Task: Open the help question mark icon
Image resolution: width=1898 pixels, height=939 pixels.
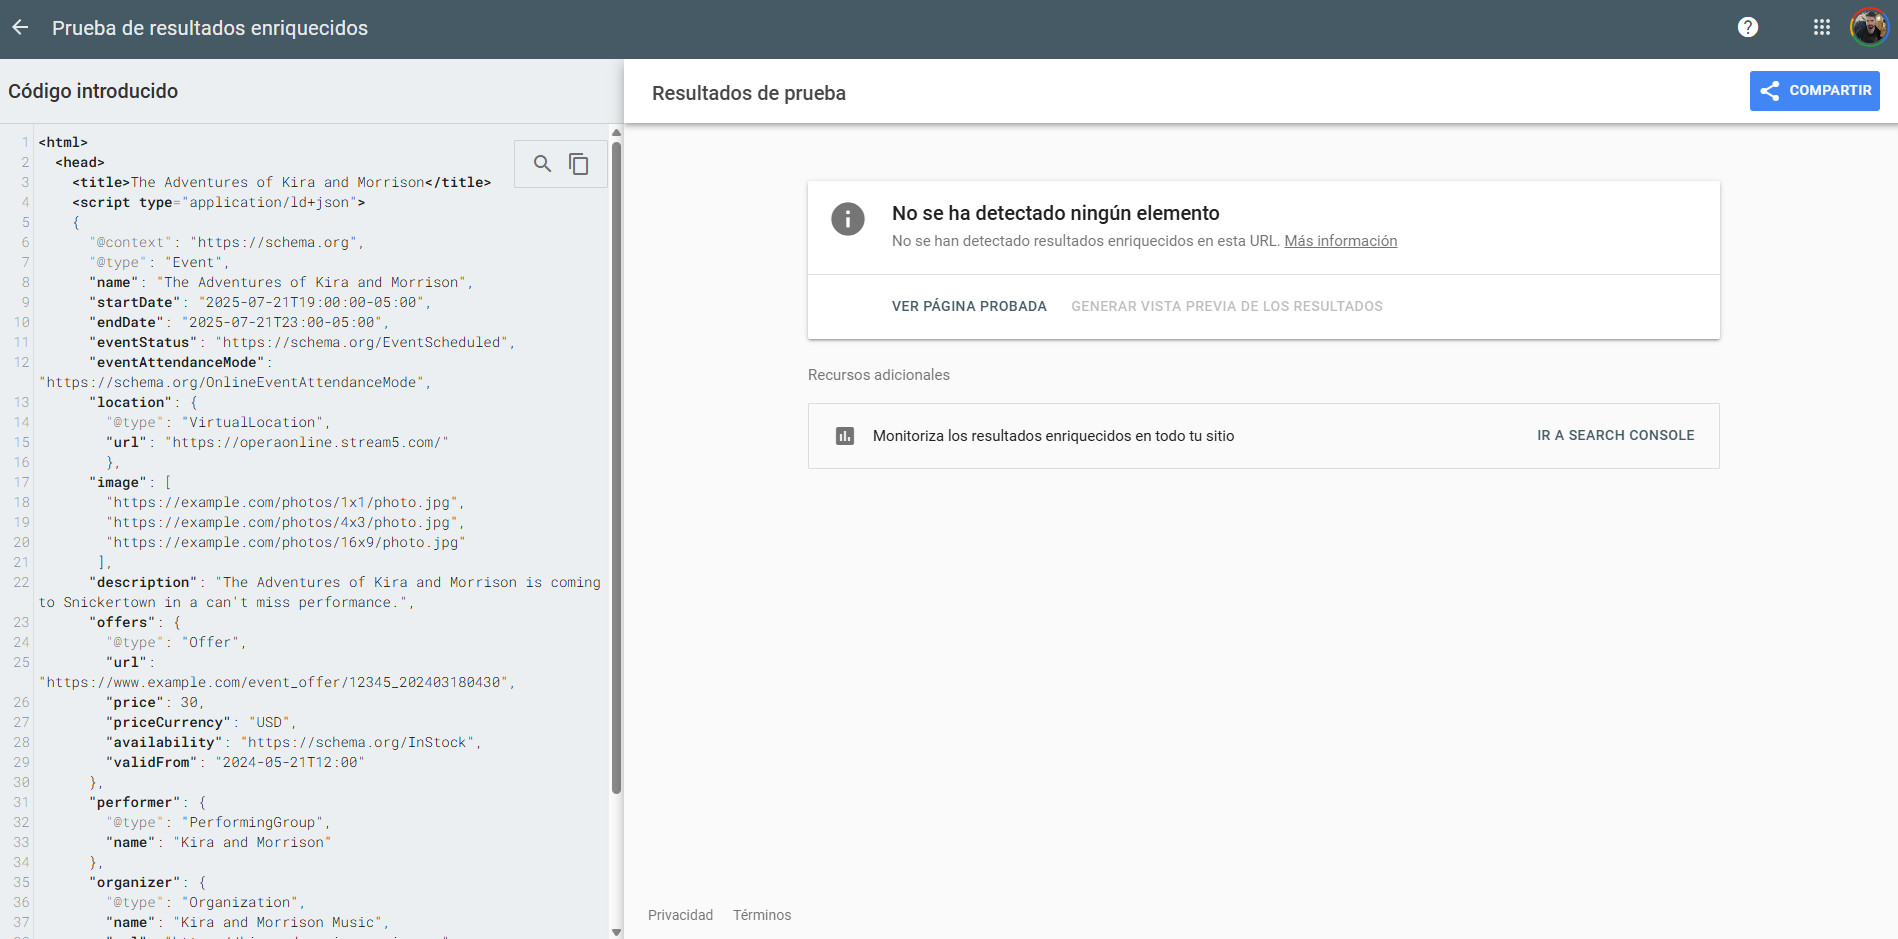Action: 1747,28
